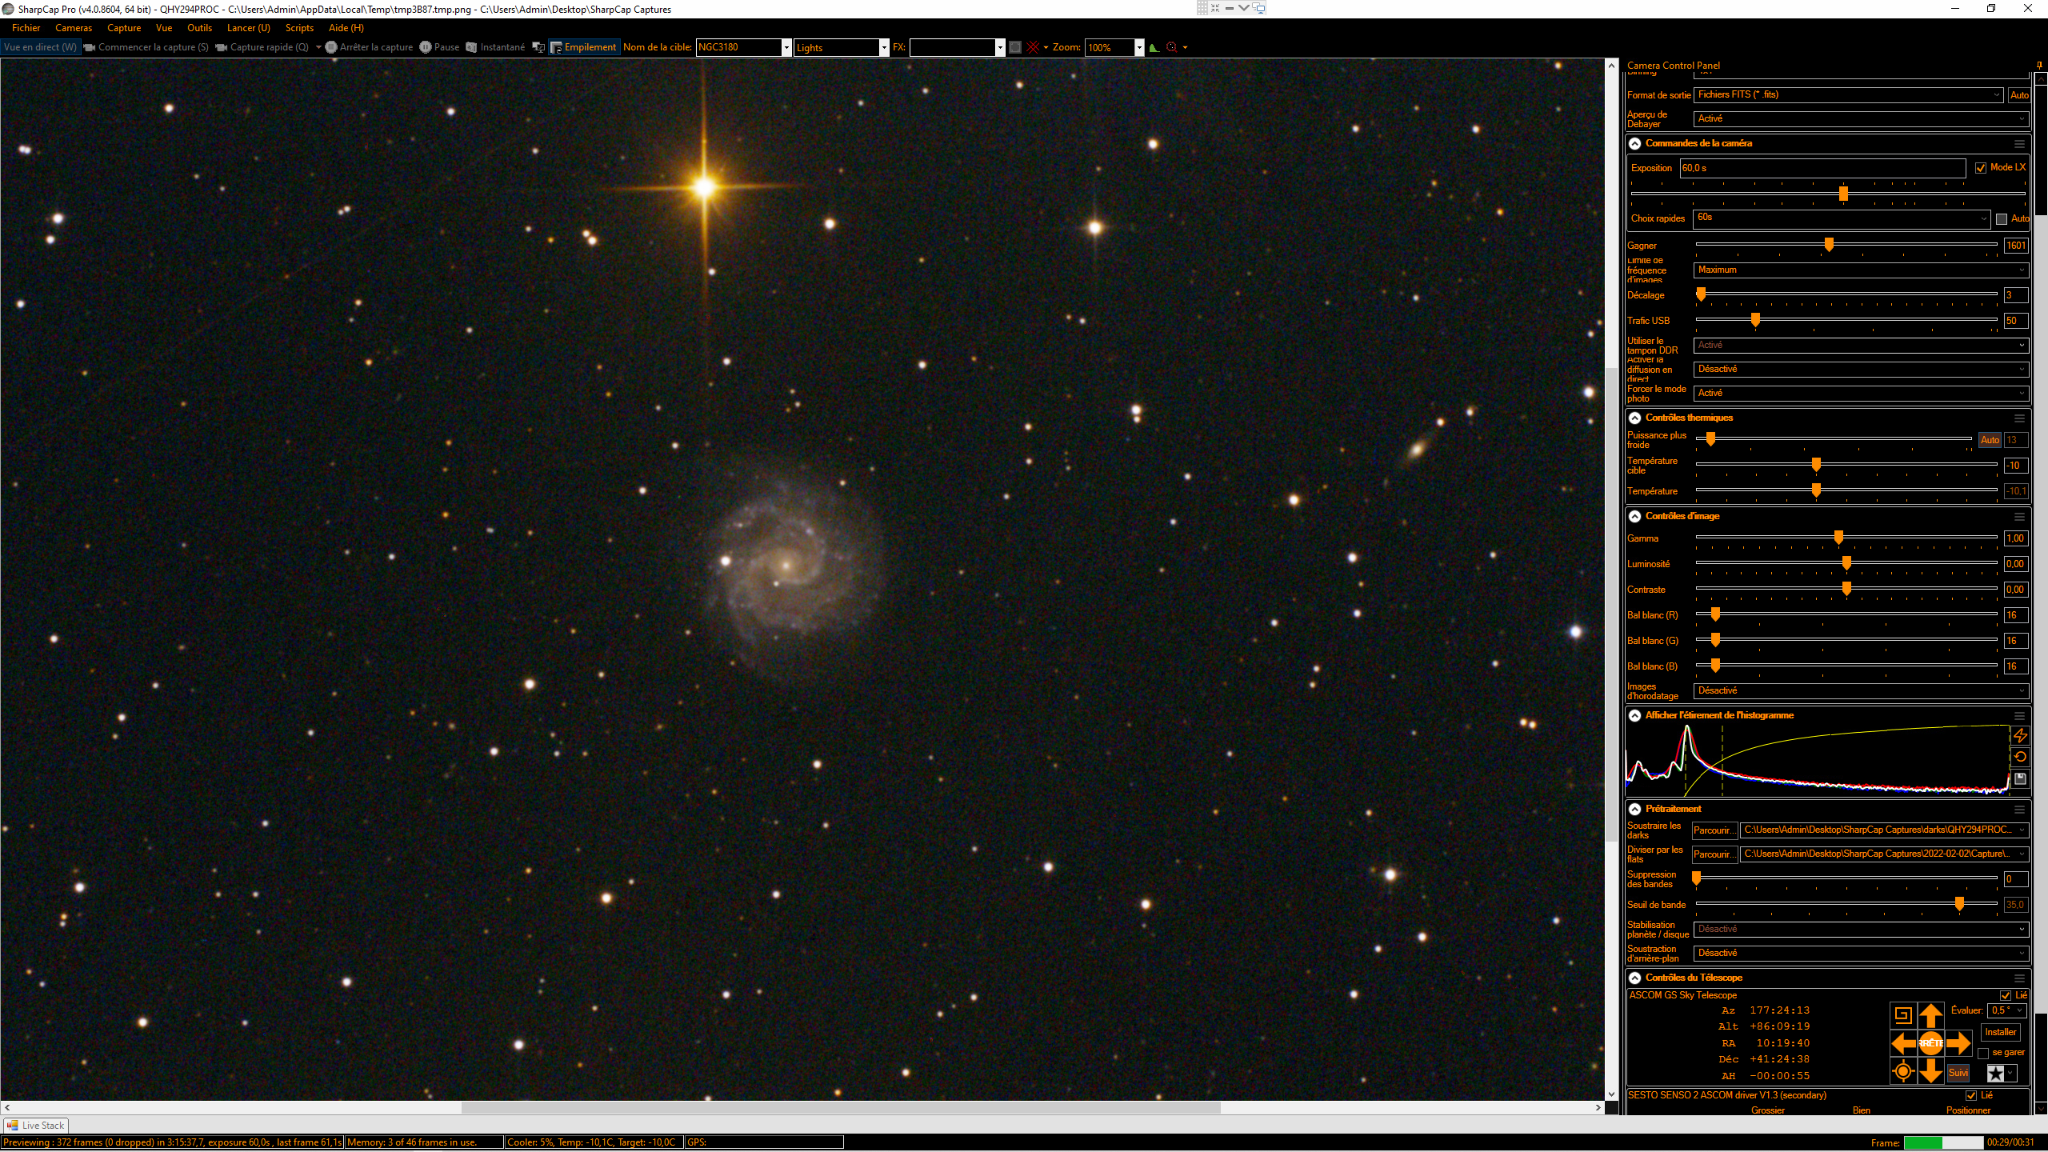The height and width of the screenshot is (1152, 2048).
Task: Open the Soustraction d'arrière-plan dropdown
Action: (x=1861, y=953)
